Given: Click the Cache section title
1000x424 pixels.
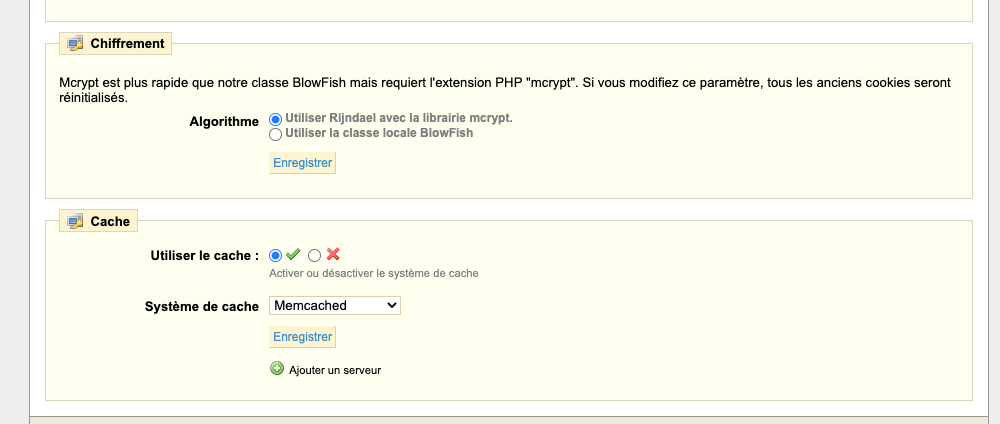Looking at the screenshot, I should [x=110, y=222].
